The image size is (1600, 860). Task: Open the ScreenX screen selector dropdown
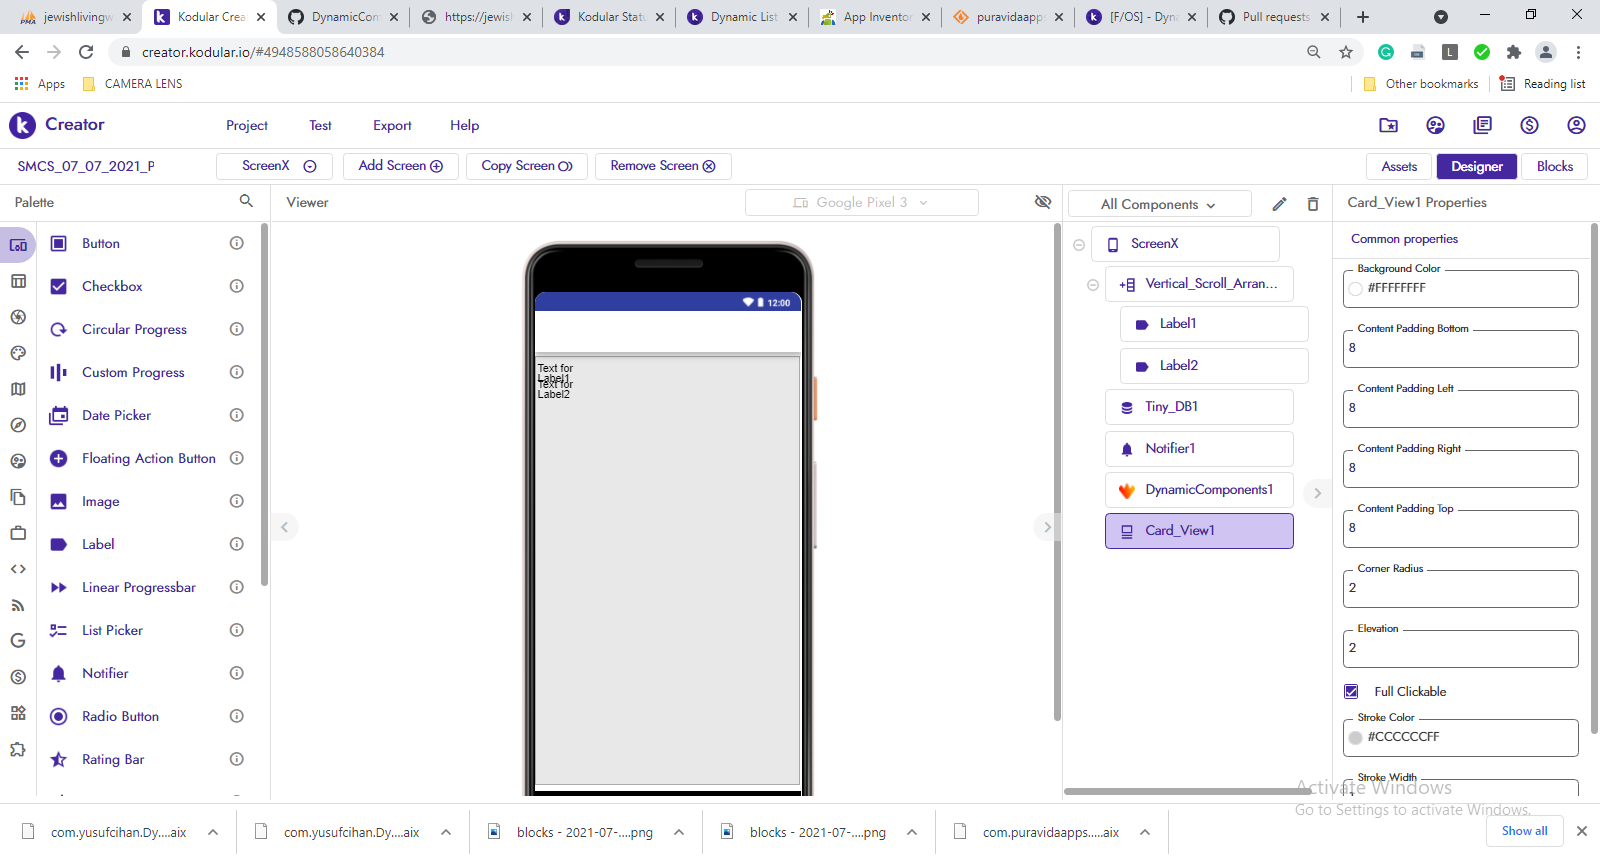coord(278,166)
